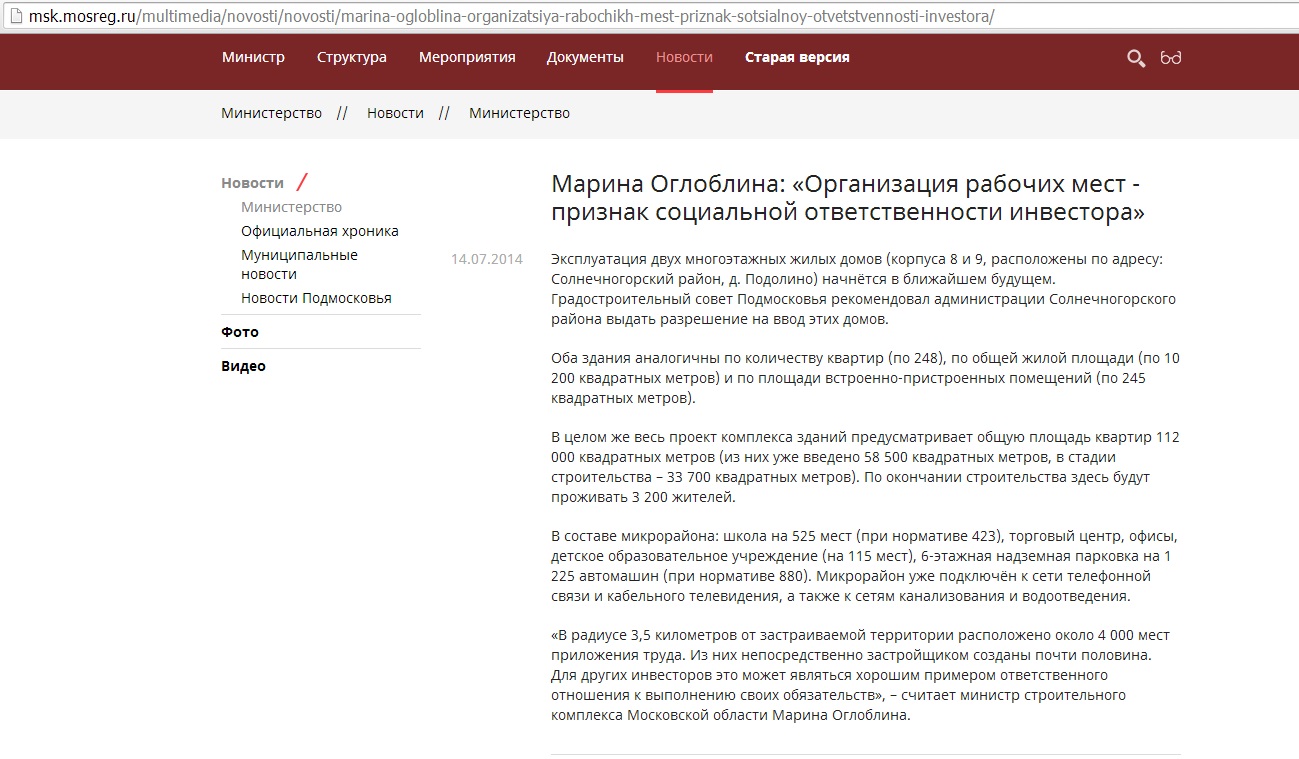Toggle the accessibility glasses icon
The width and height of the screenshot is (1299, 759).
(1171, 58)
